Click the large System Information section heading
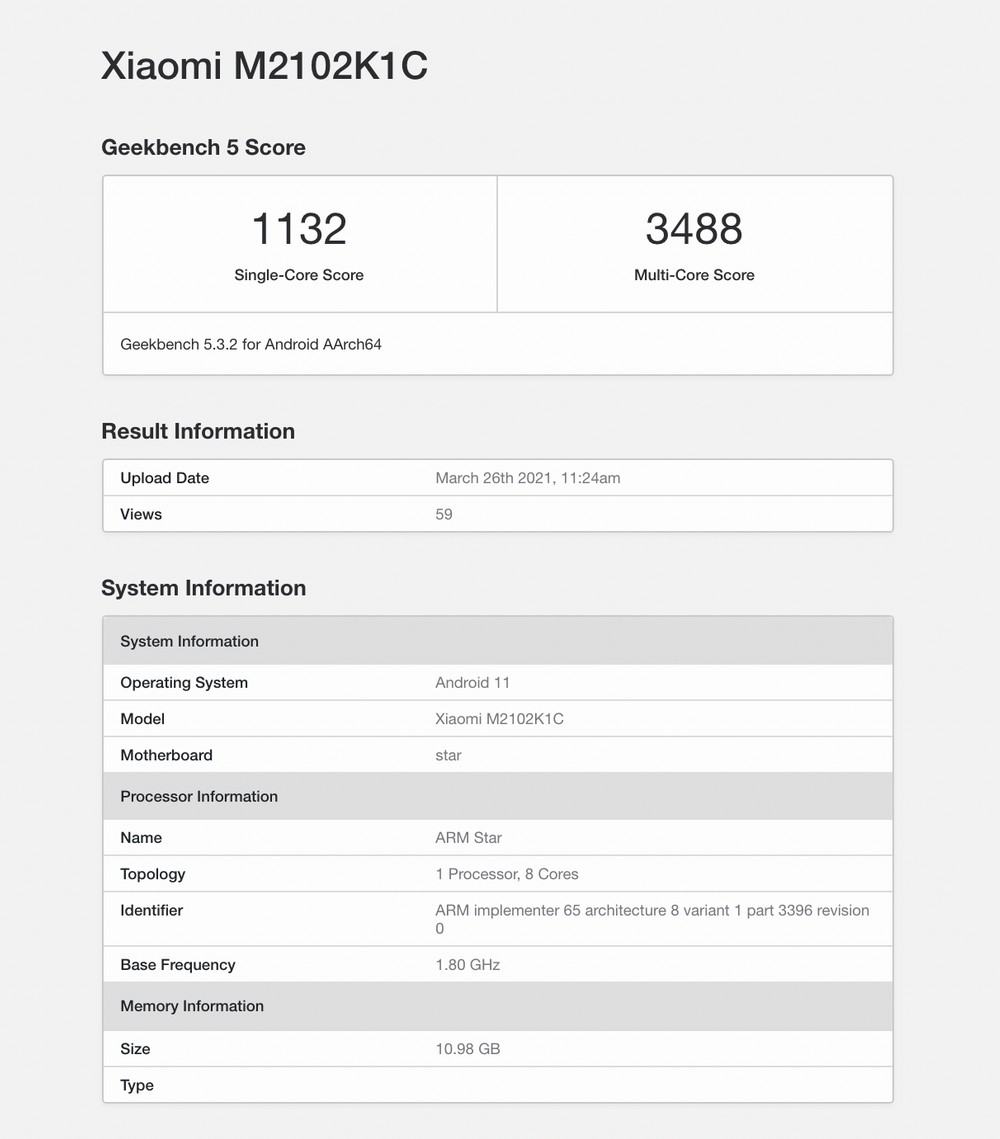Viewport: 1000px width, 1139px height. 203,587
